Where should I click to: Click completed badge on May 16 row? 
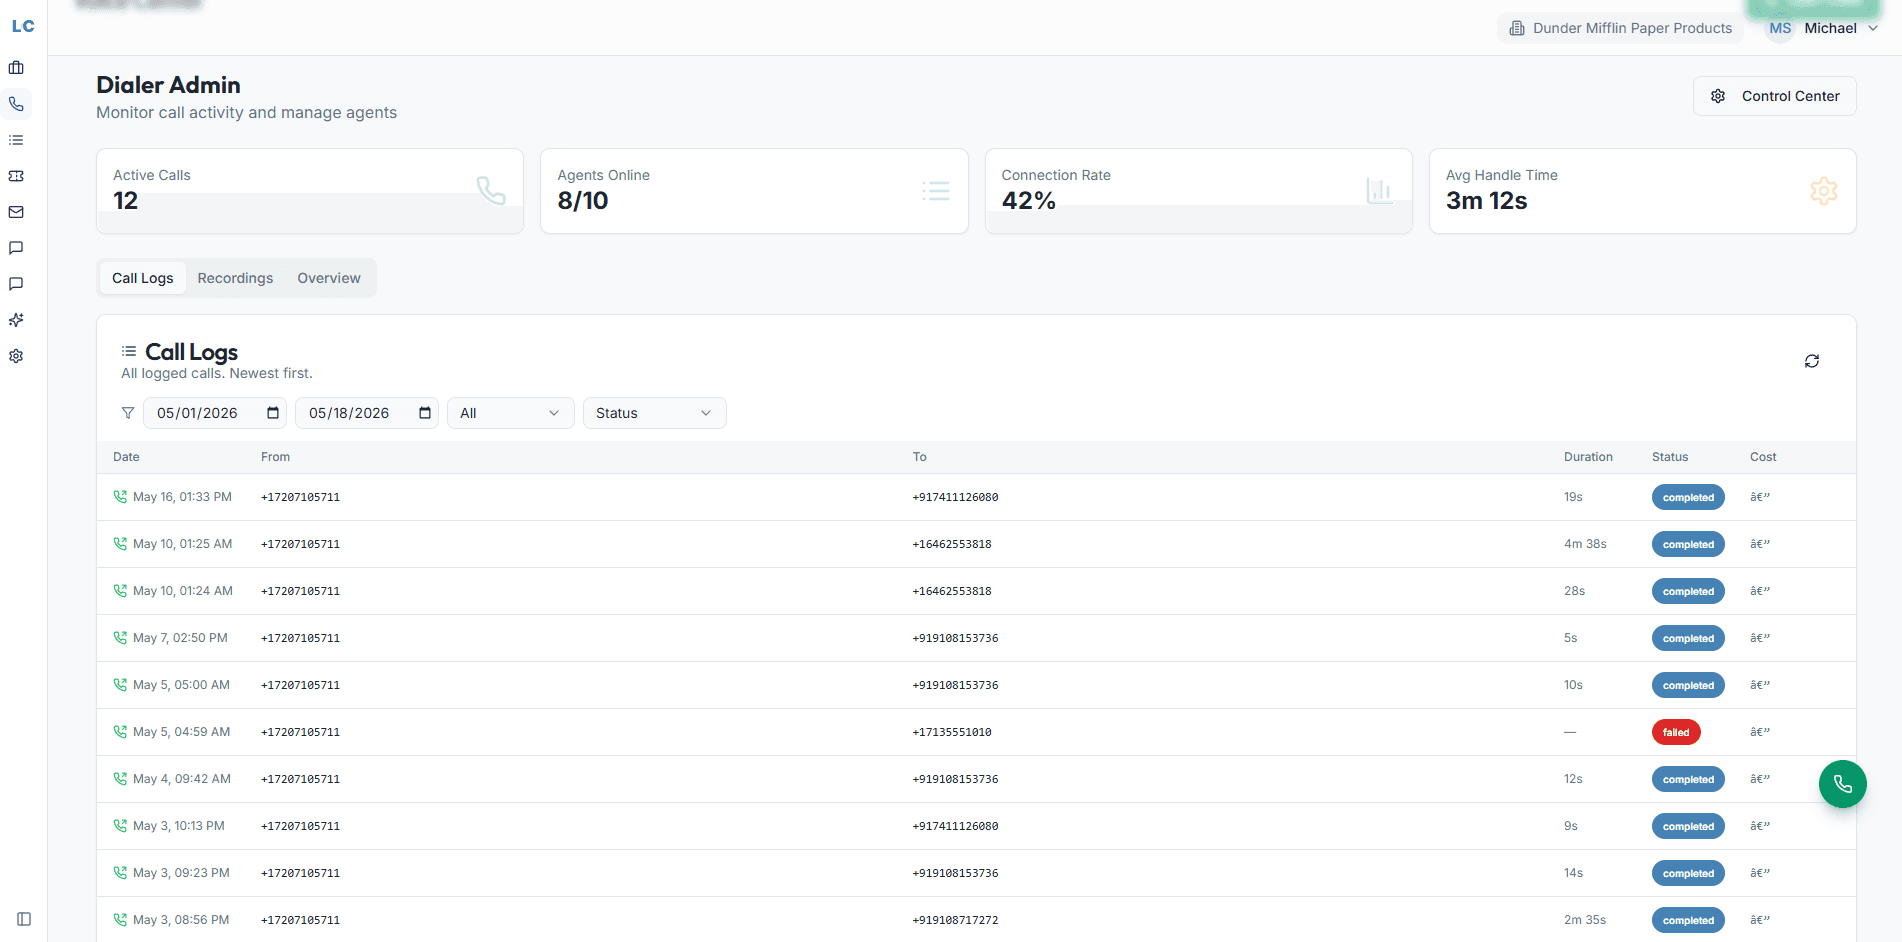[1688, 497]
